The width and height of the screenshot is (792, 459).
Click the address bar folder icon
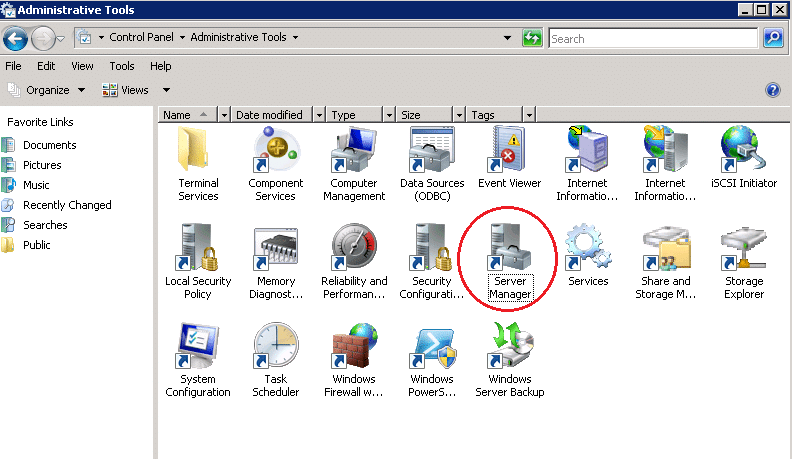(x=85, y=38)
